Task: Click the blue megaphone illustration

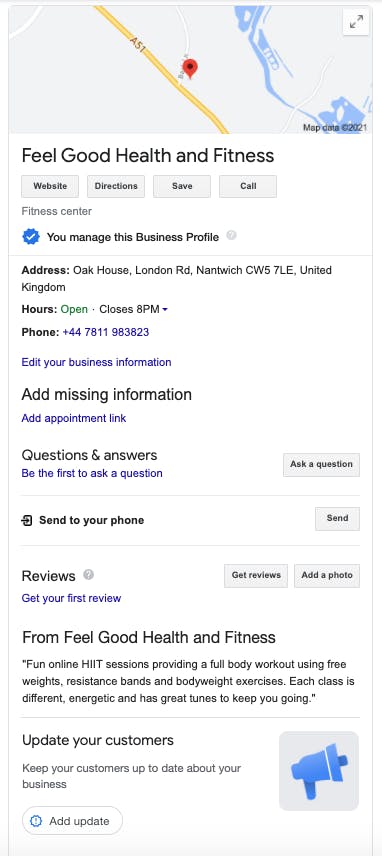Action: tap(319, 771)
